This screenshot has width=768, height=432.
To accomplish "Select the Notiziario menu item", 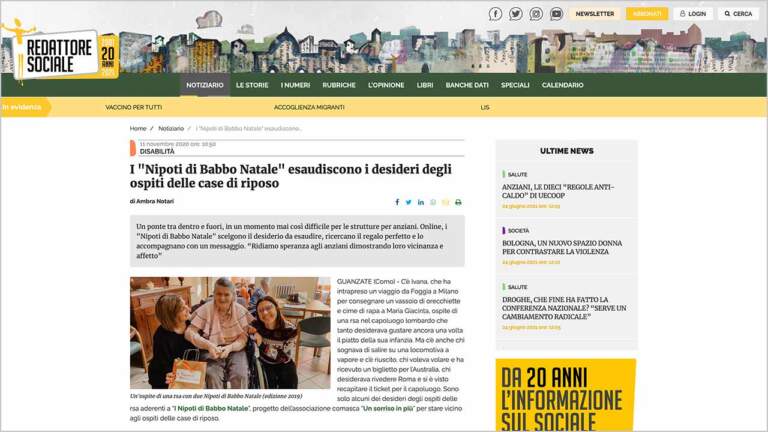I will 205,85.
